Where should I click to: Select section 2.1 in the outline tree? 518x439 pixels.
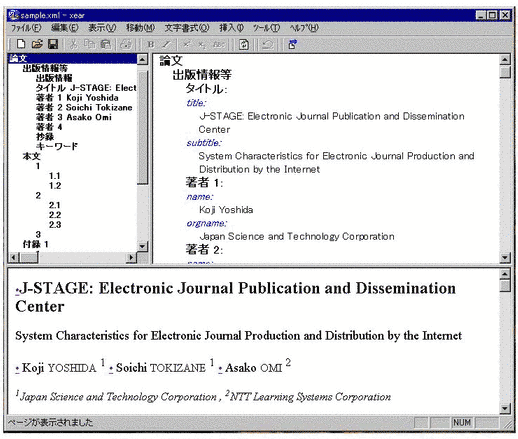[x=55, y=205]
